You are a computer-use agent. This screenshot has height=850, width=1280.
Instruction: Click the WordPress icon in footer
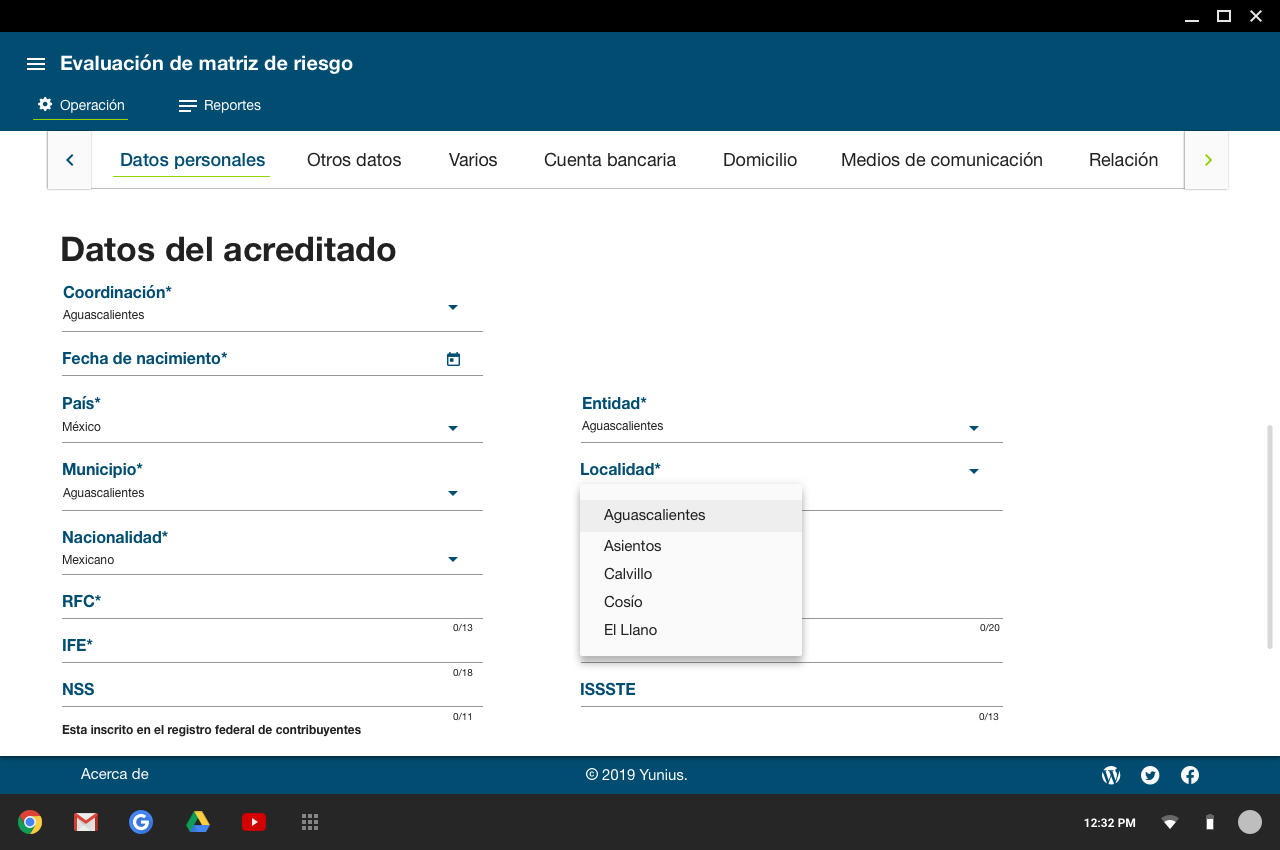[x=1111, y=775]
